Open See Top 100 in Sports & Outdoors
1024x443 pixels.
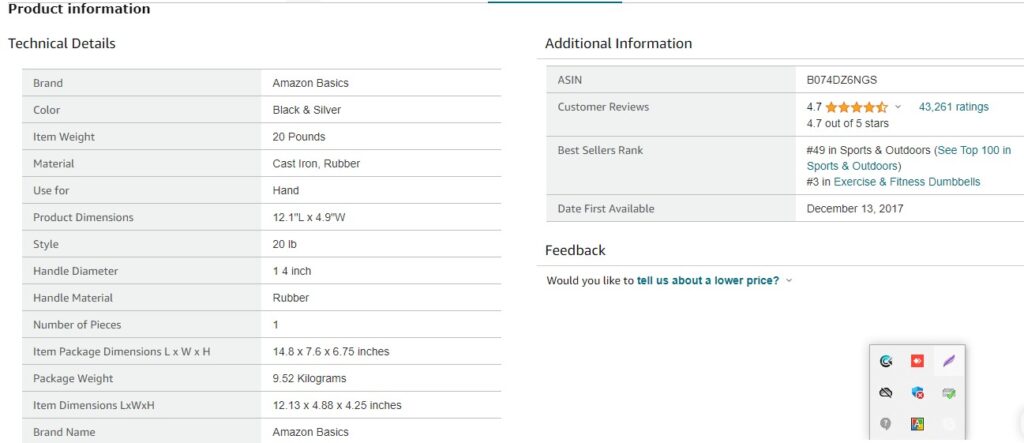[x=909, y=158]
